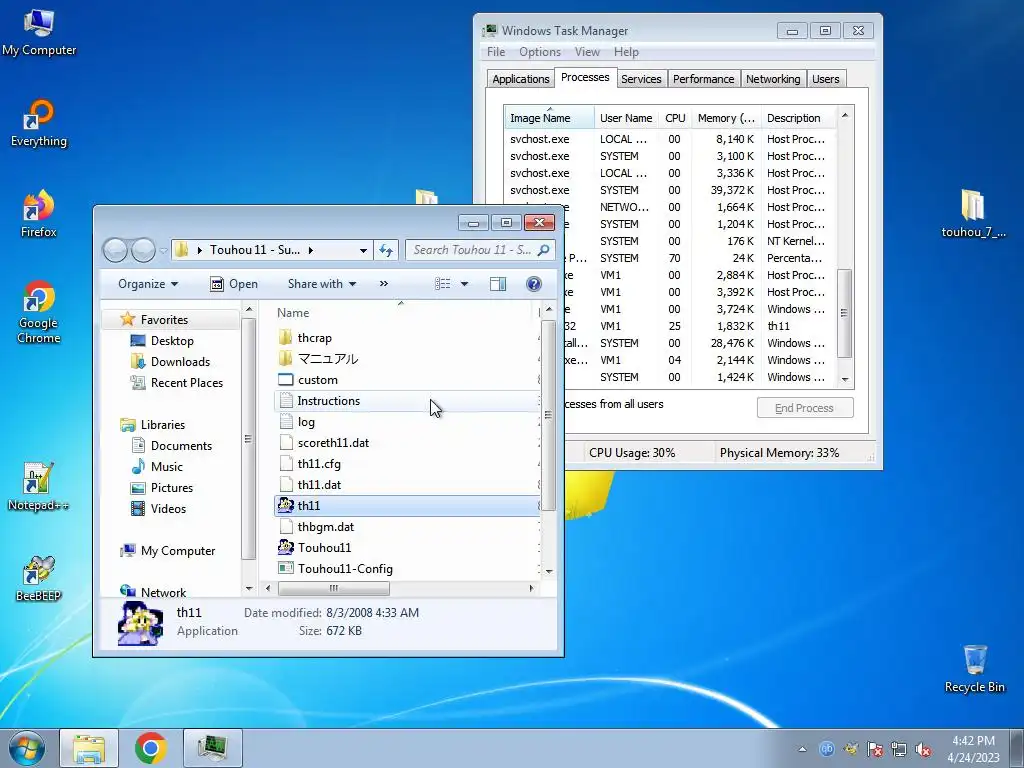Expand more view options dropdown arrow
Image resolution: width=1024 pixels, height=768 pixels.
(464, 283)
